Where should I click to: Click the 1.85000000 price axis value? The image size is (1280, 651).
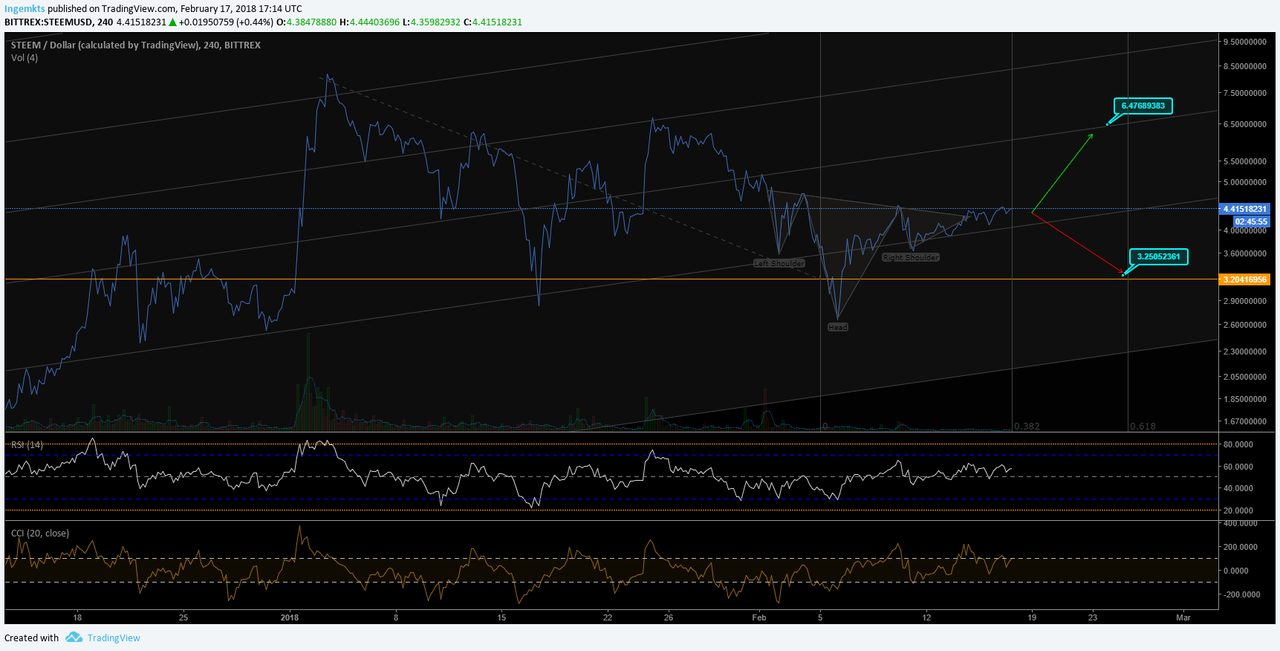click(1246, 399)
